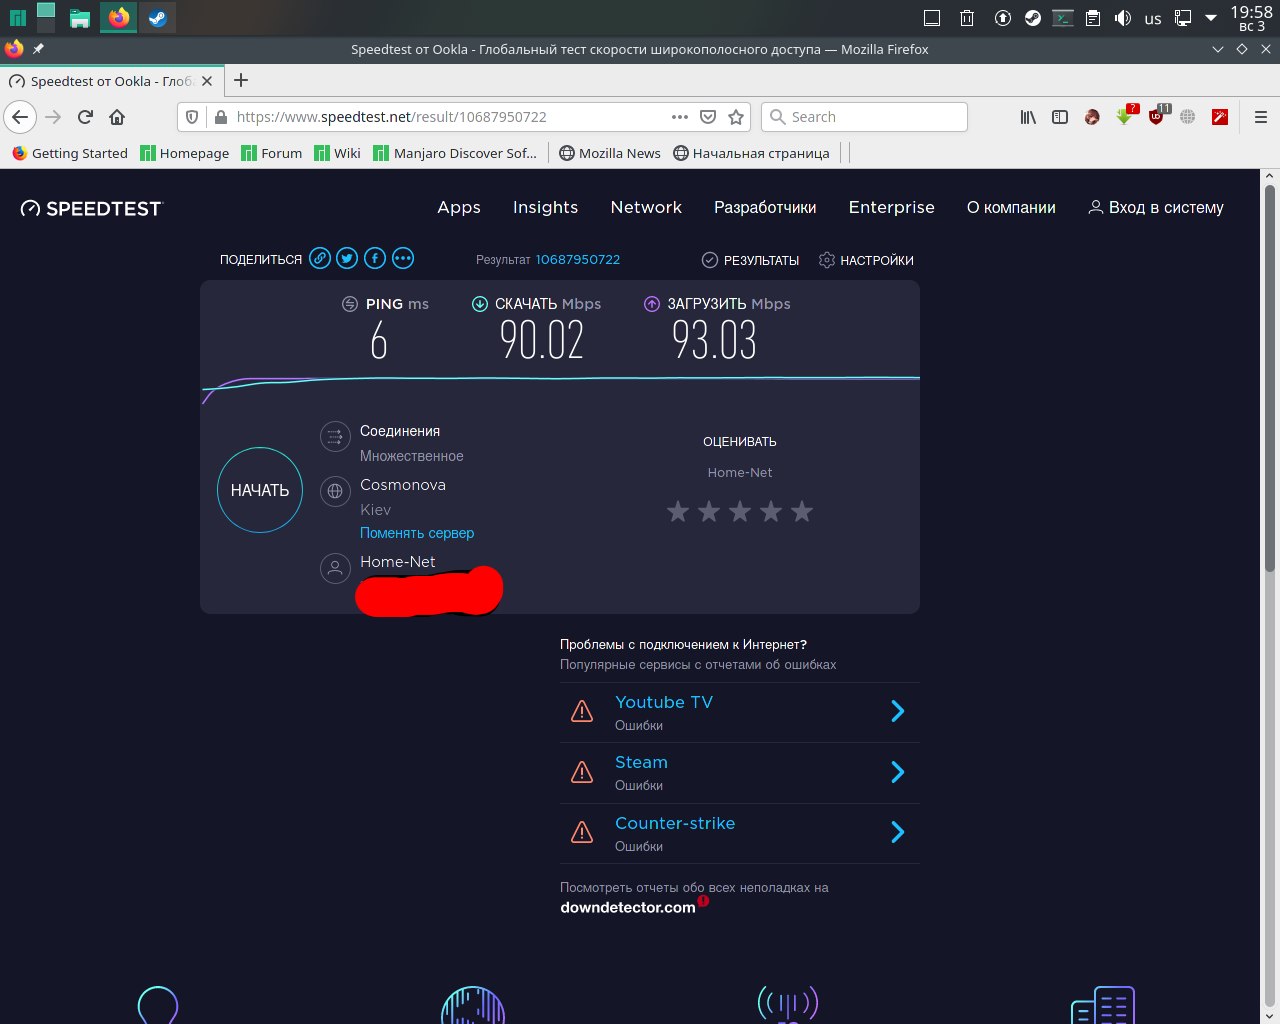Open the green download extension
The image size is (1280, 1024).
[x=1126, y=115]
